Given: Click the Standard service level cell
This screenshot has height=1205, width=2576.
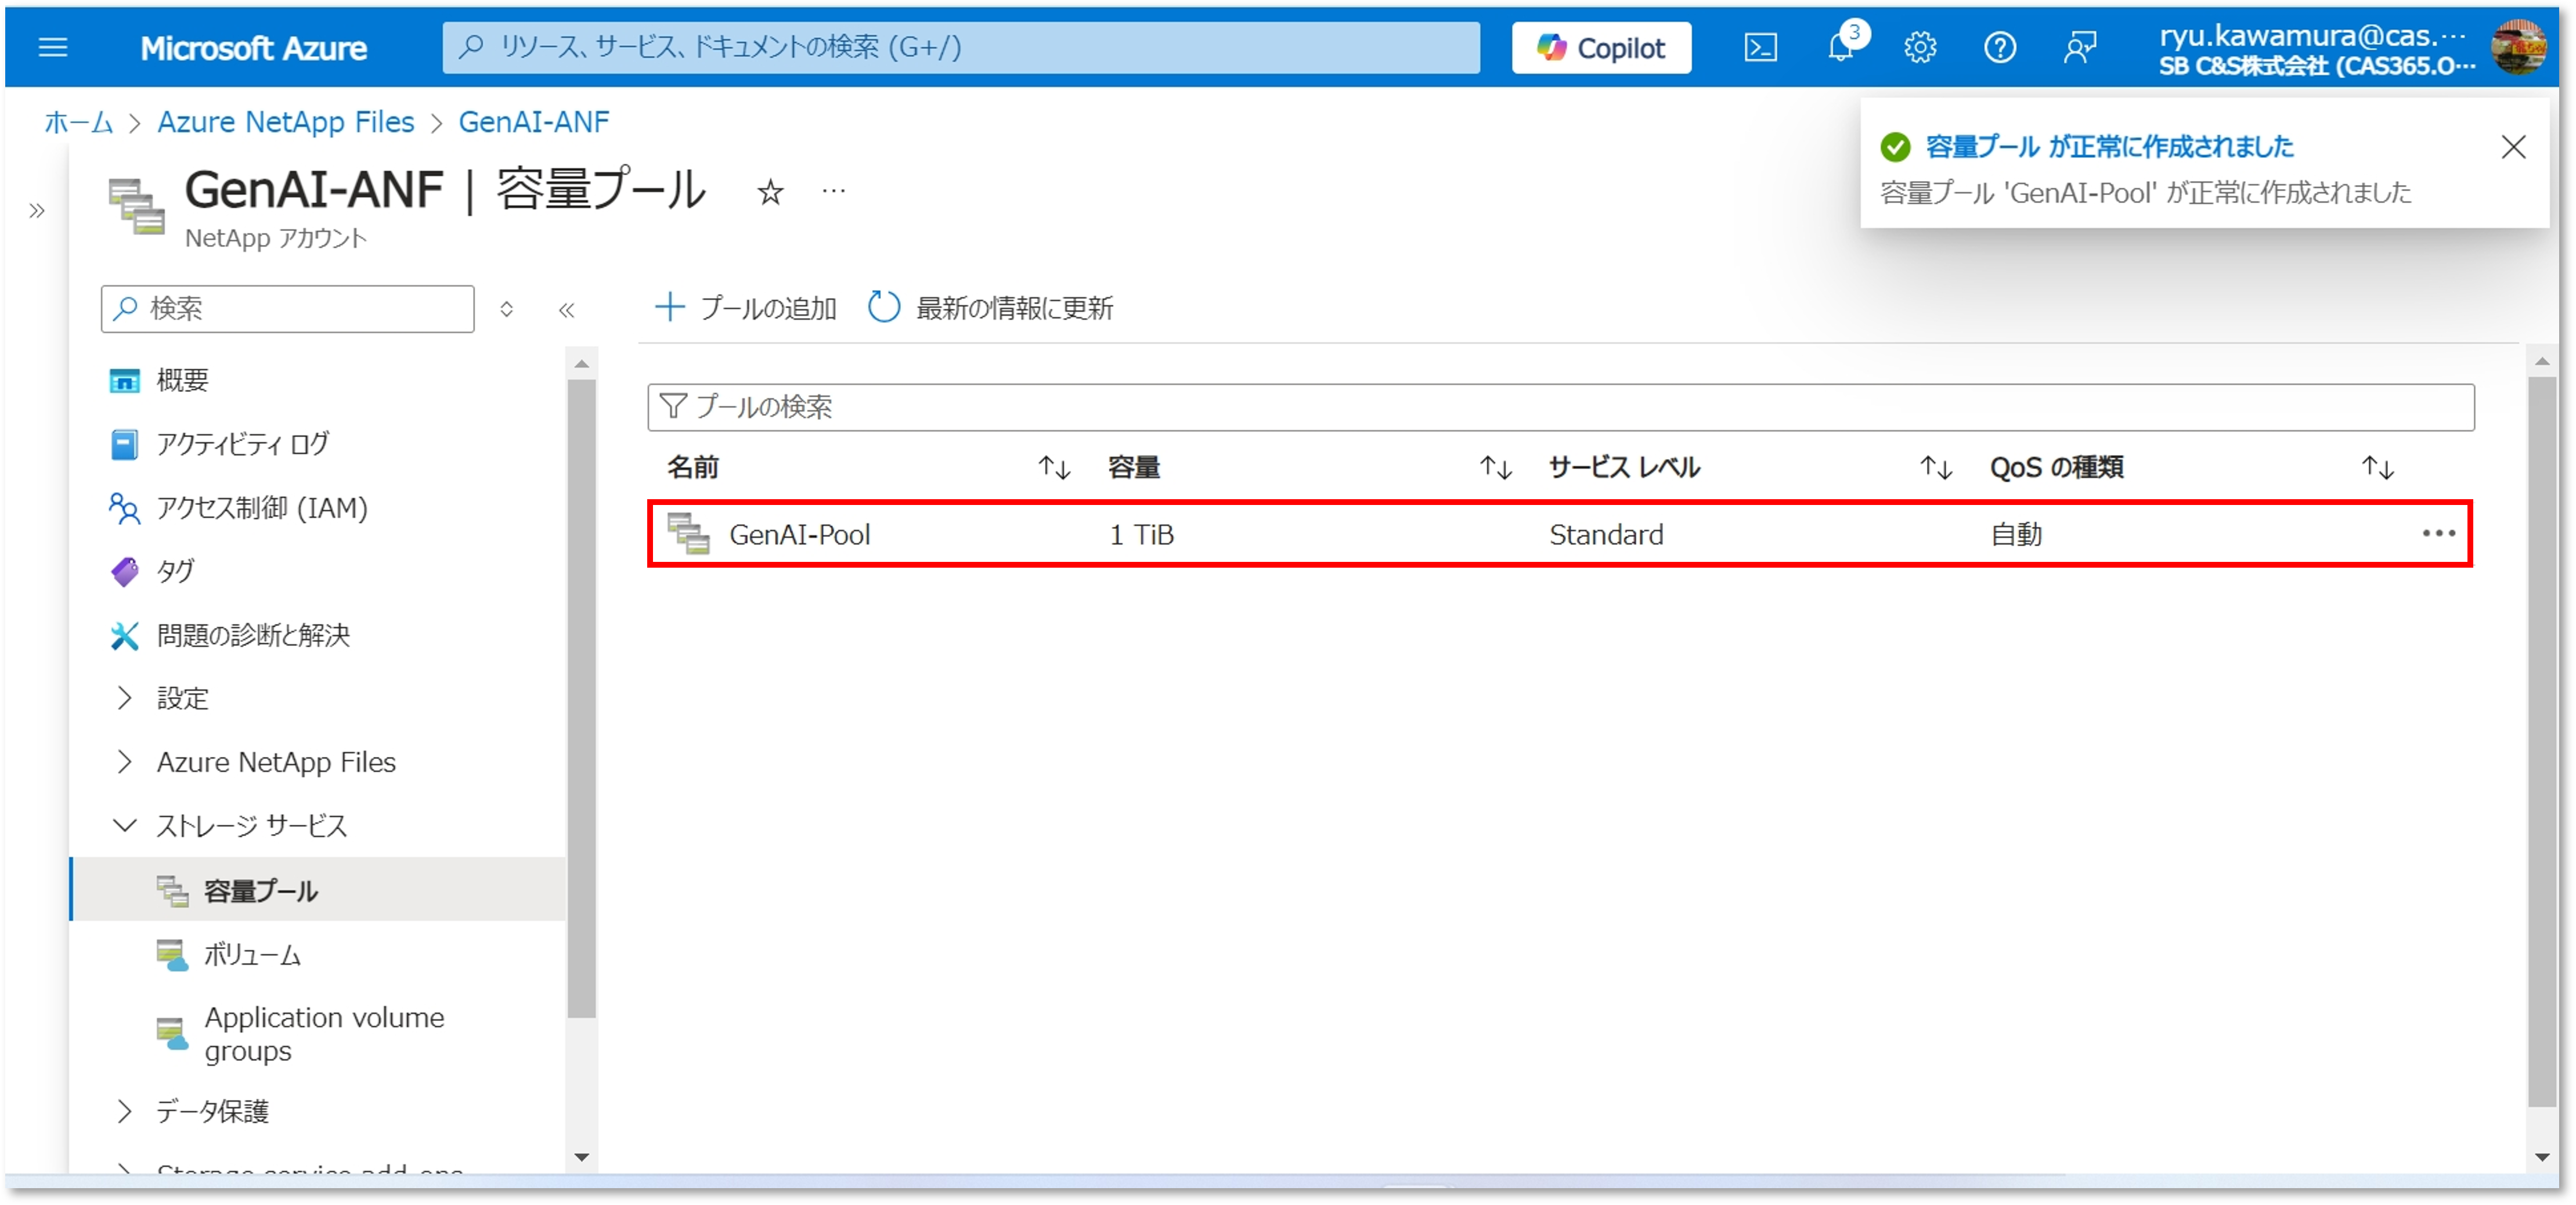Looking at the screenshot, I should pos(1606,535).
